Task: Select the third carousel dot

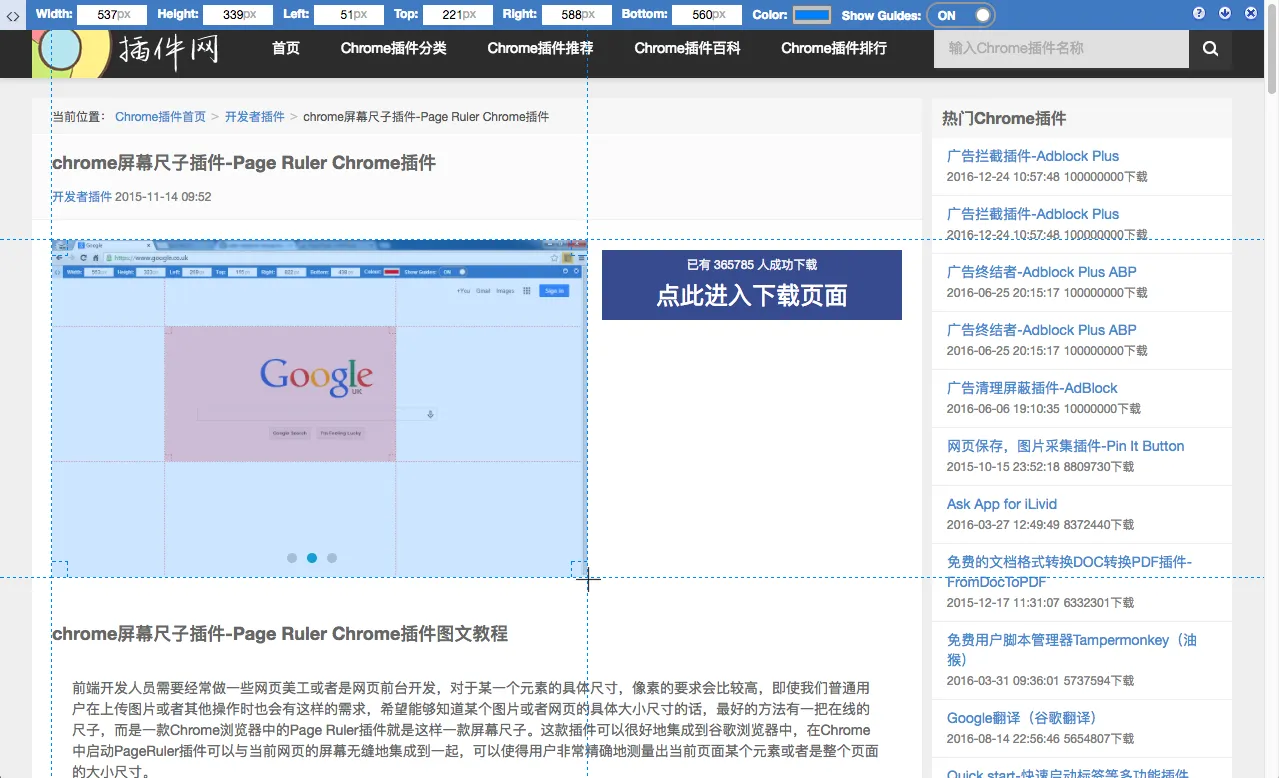Action: point(332,558)
